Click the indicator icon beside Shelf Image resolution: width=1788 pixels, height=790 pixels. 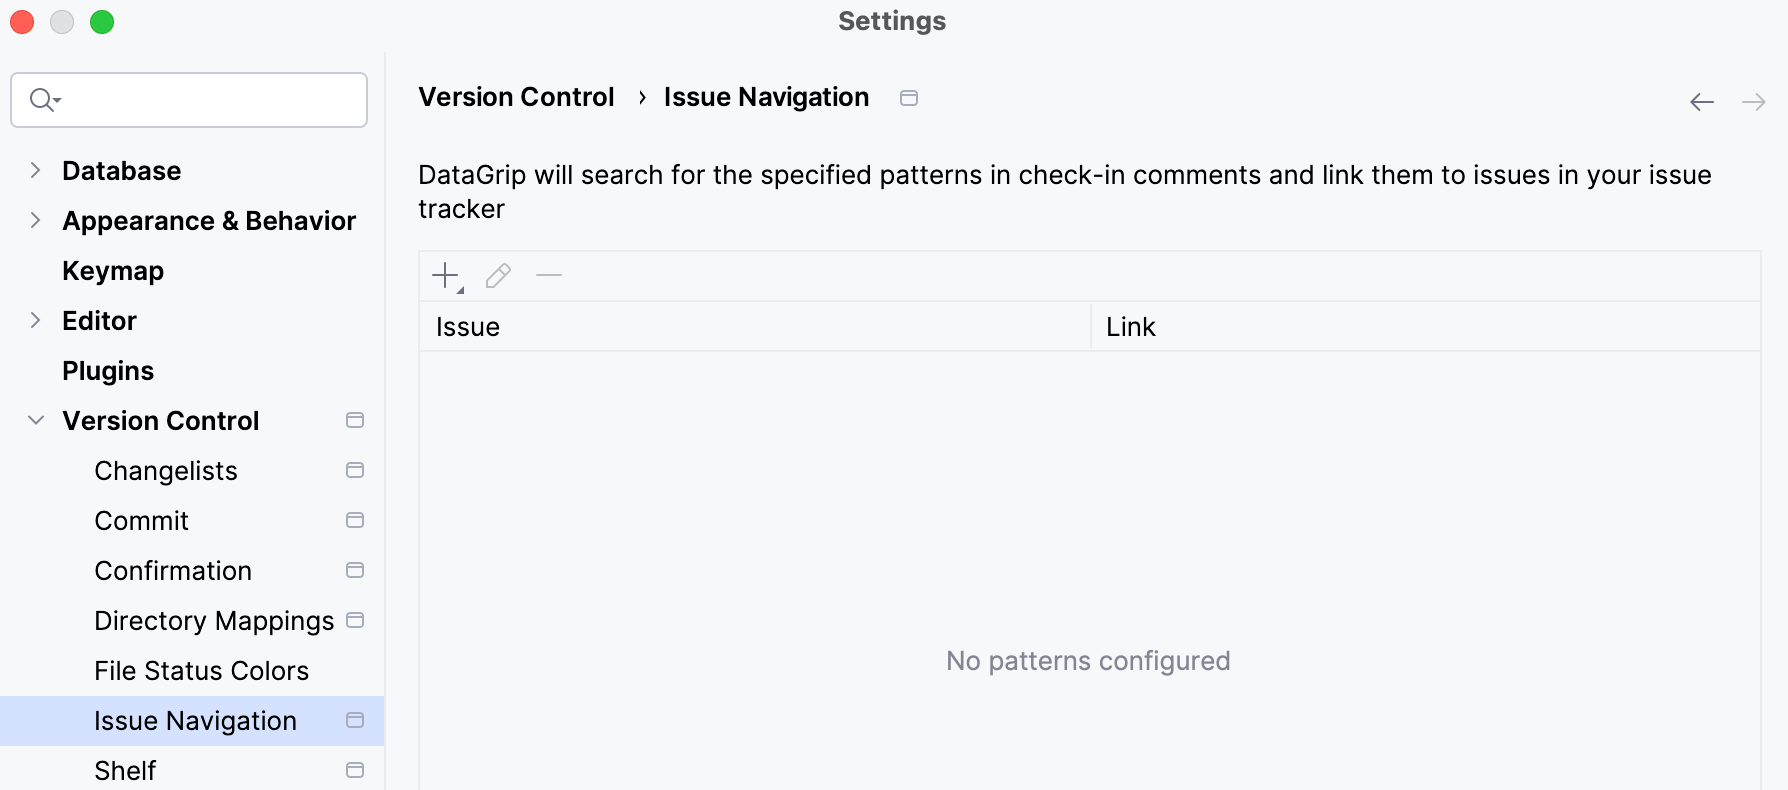point(355,770)
